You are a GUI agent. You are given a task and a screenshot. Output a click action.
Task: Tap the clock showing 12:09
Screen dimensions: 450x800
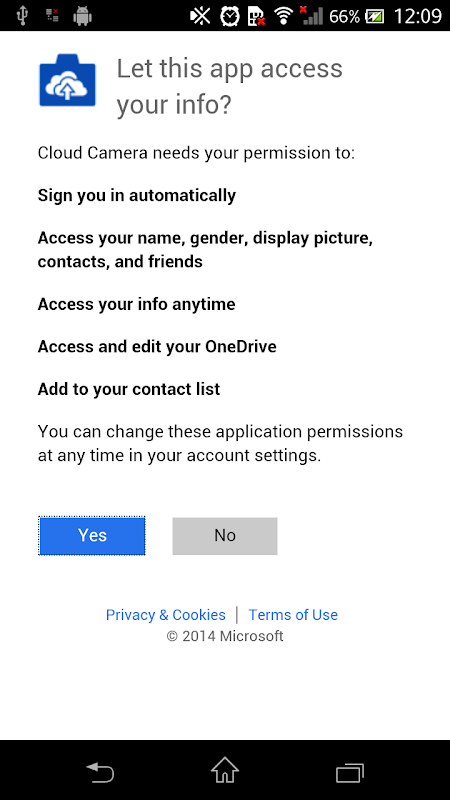click(417, 16)
